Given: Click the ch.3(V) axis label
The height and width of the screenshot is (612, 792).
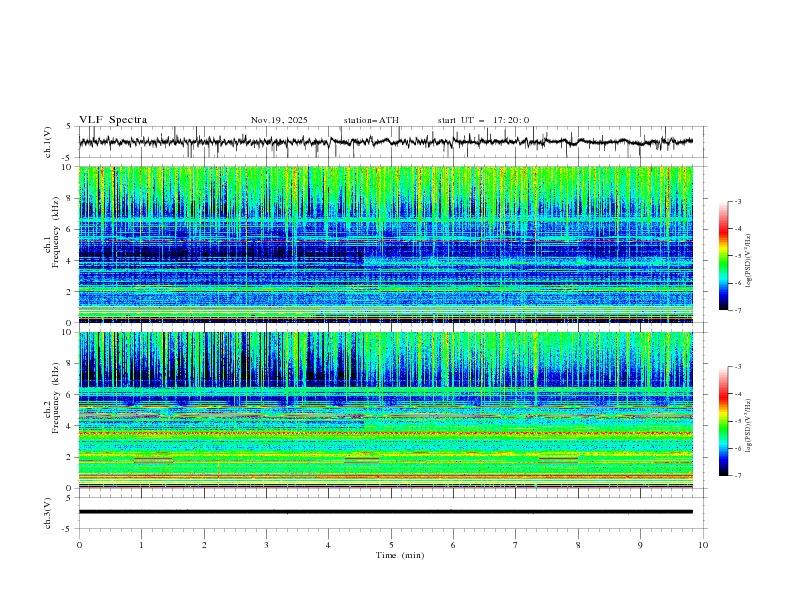Looking at the screenshot, I should (49, 512).
